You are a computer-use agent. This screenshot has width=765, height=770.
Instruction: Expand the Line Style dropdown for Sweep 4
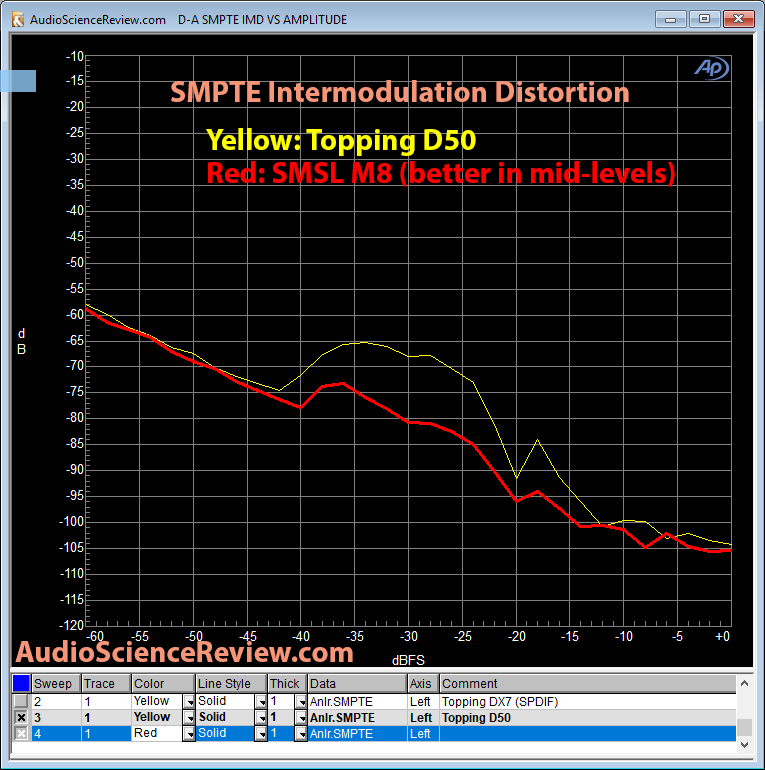pyautogui.click(x=262, y=734)
